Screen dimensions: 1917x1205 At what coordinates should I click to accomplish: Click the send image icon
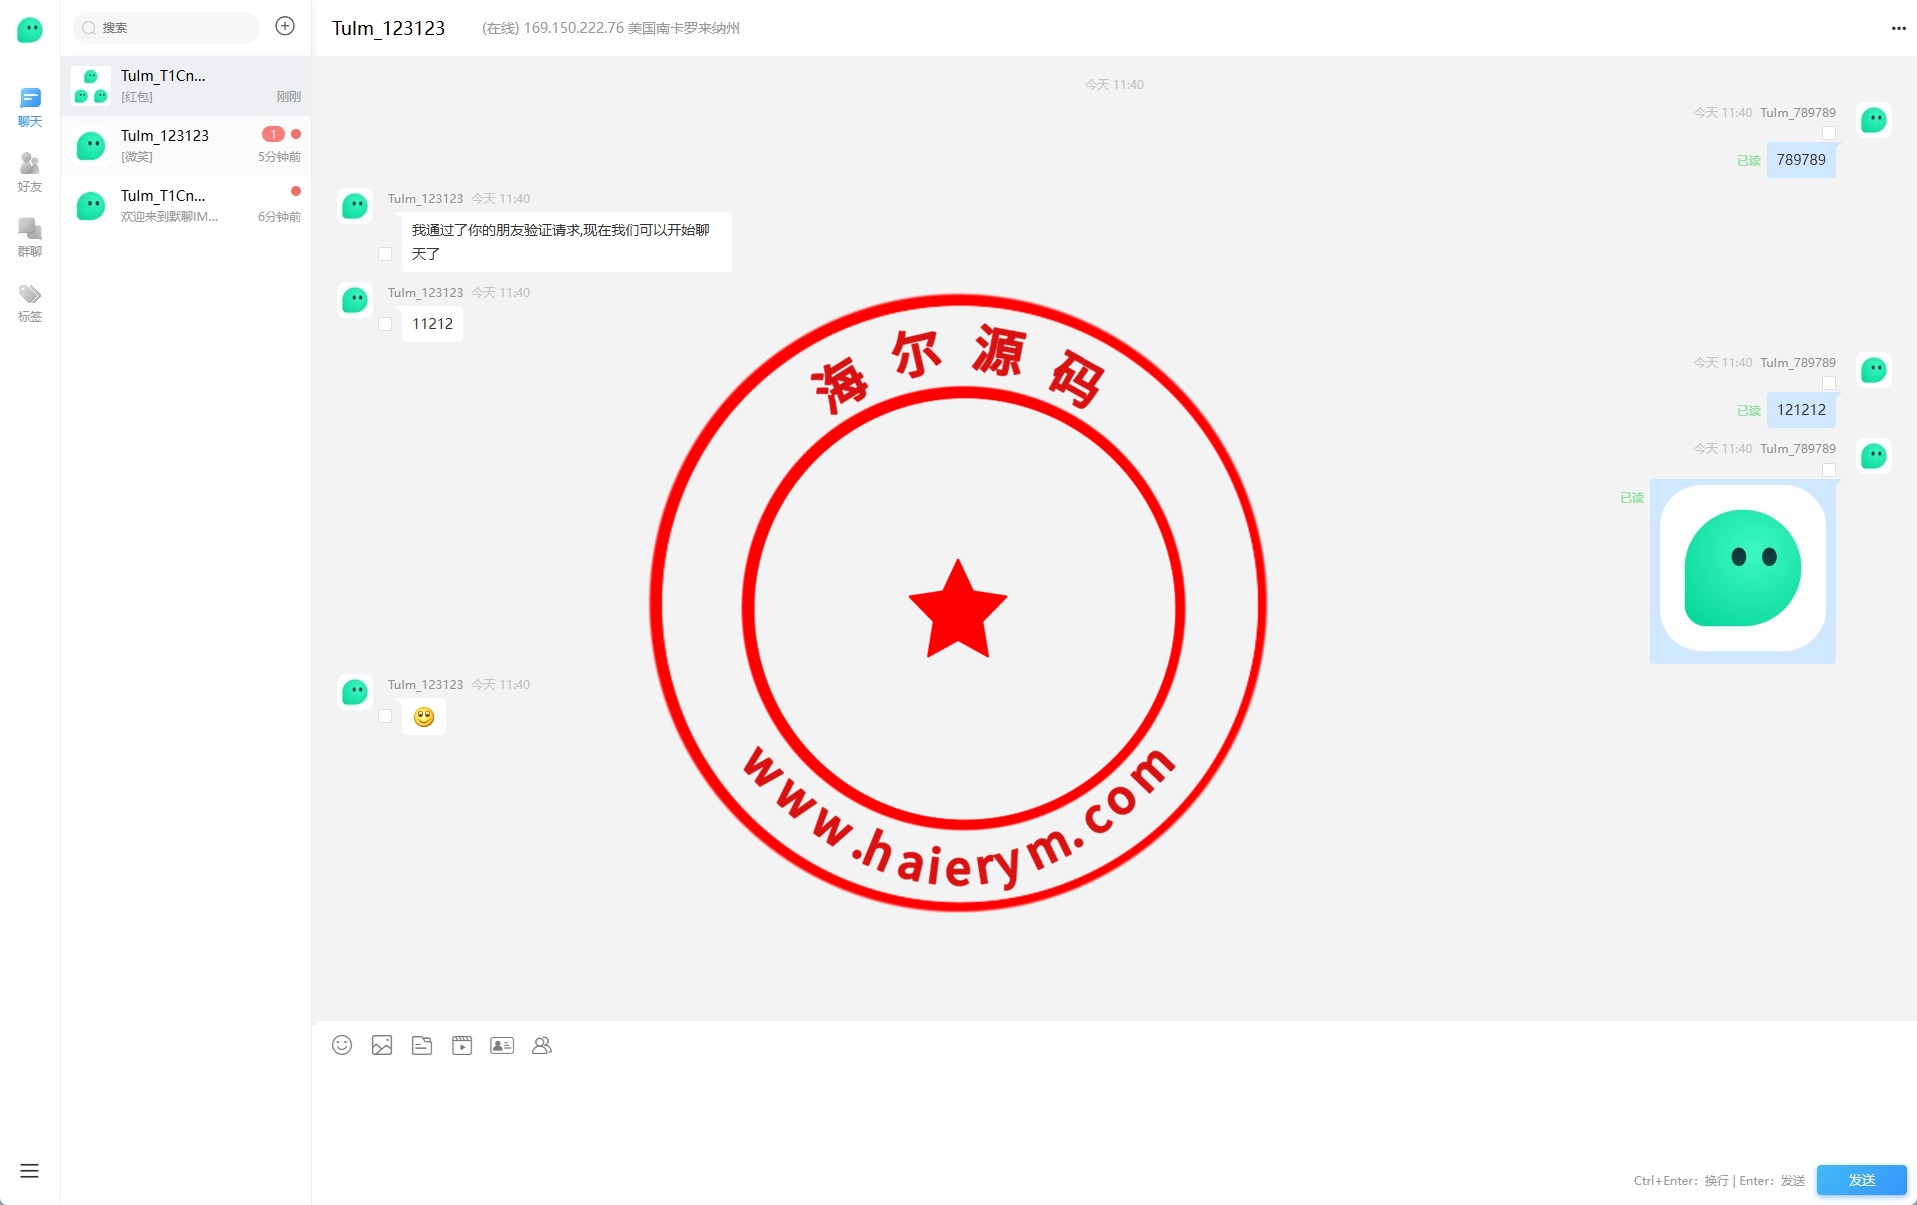pos(382,1045)
